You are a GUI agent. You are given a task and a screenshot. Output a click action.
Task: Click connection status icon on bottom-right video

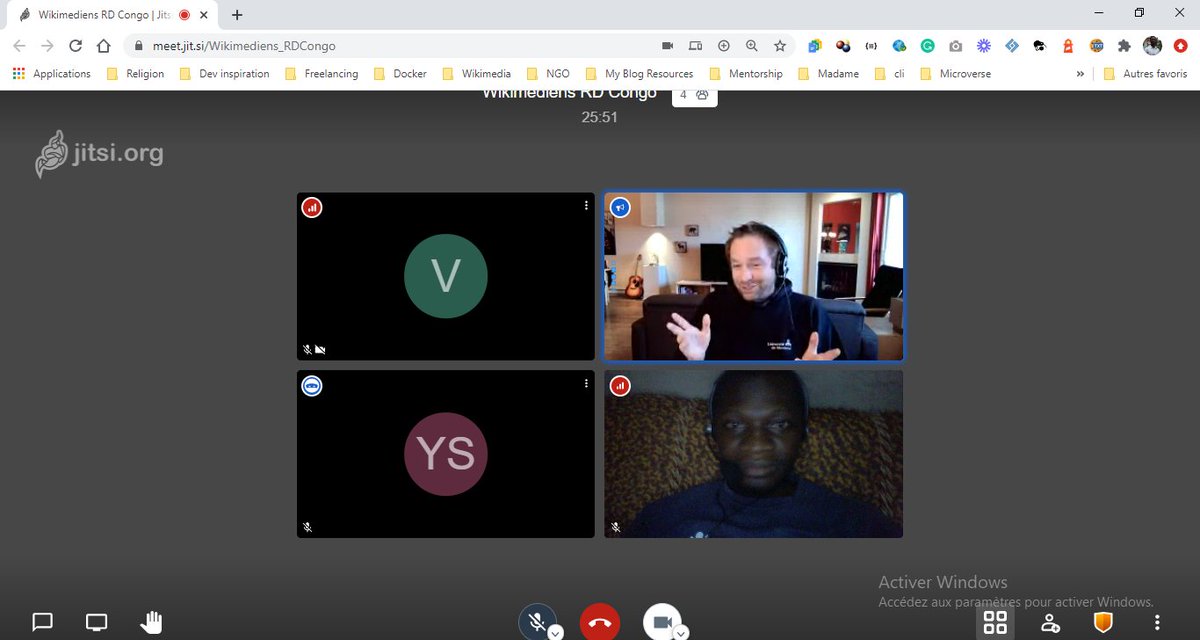point(620,385)
